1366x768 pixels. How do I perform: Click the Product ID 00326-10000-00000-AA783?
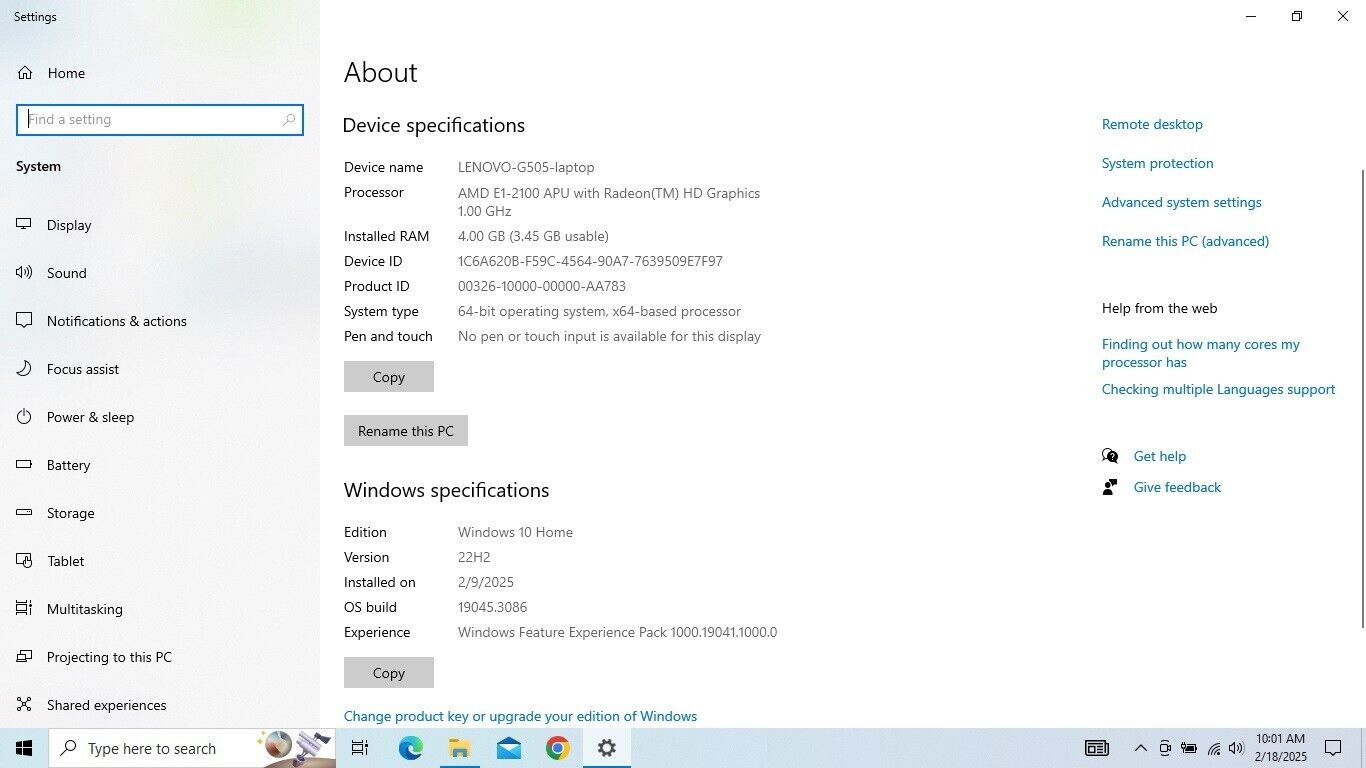(x=542, y=286)
